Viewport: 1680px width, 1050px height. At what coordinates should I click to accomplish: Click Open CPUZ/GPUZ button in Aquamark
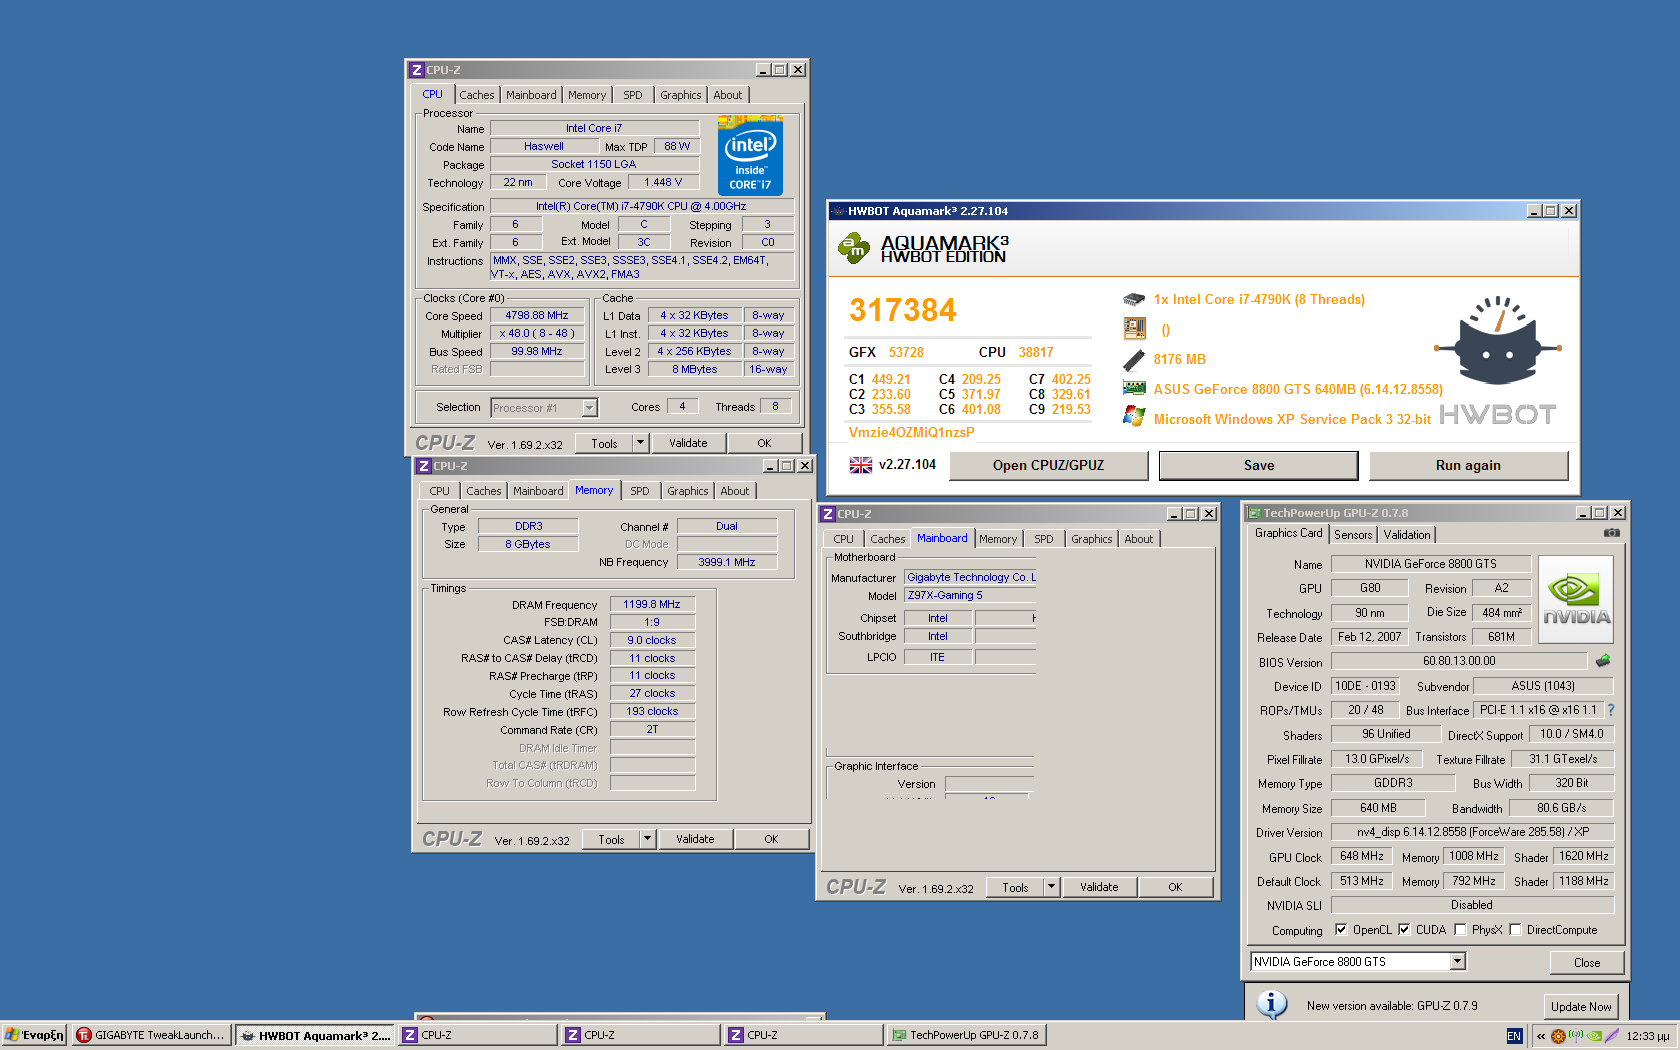tap(1048, 465)
